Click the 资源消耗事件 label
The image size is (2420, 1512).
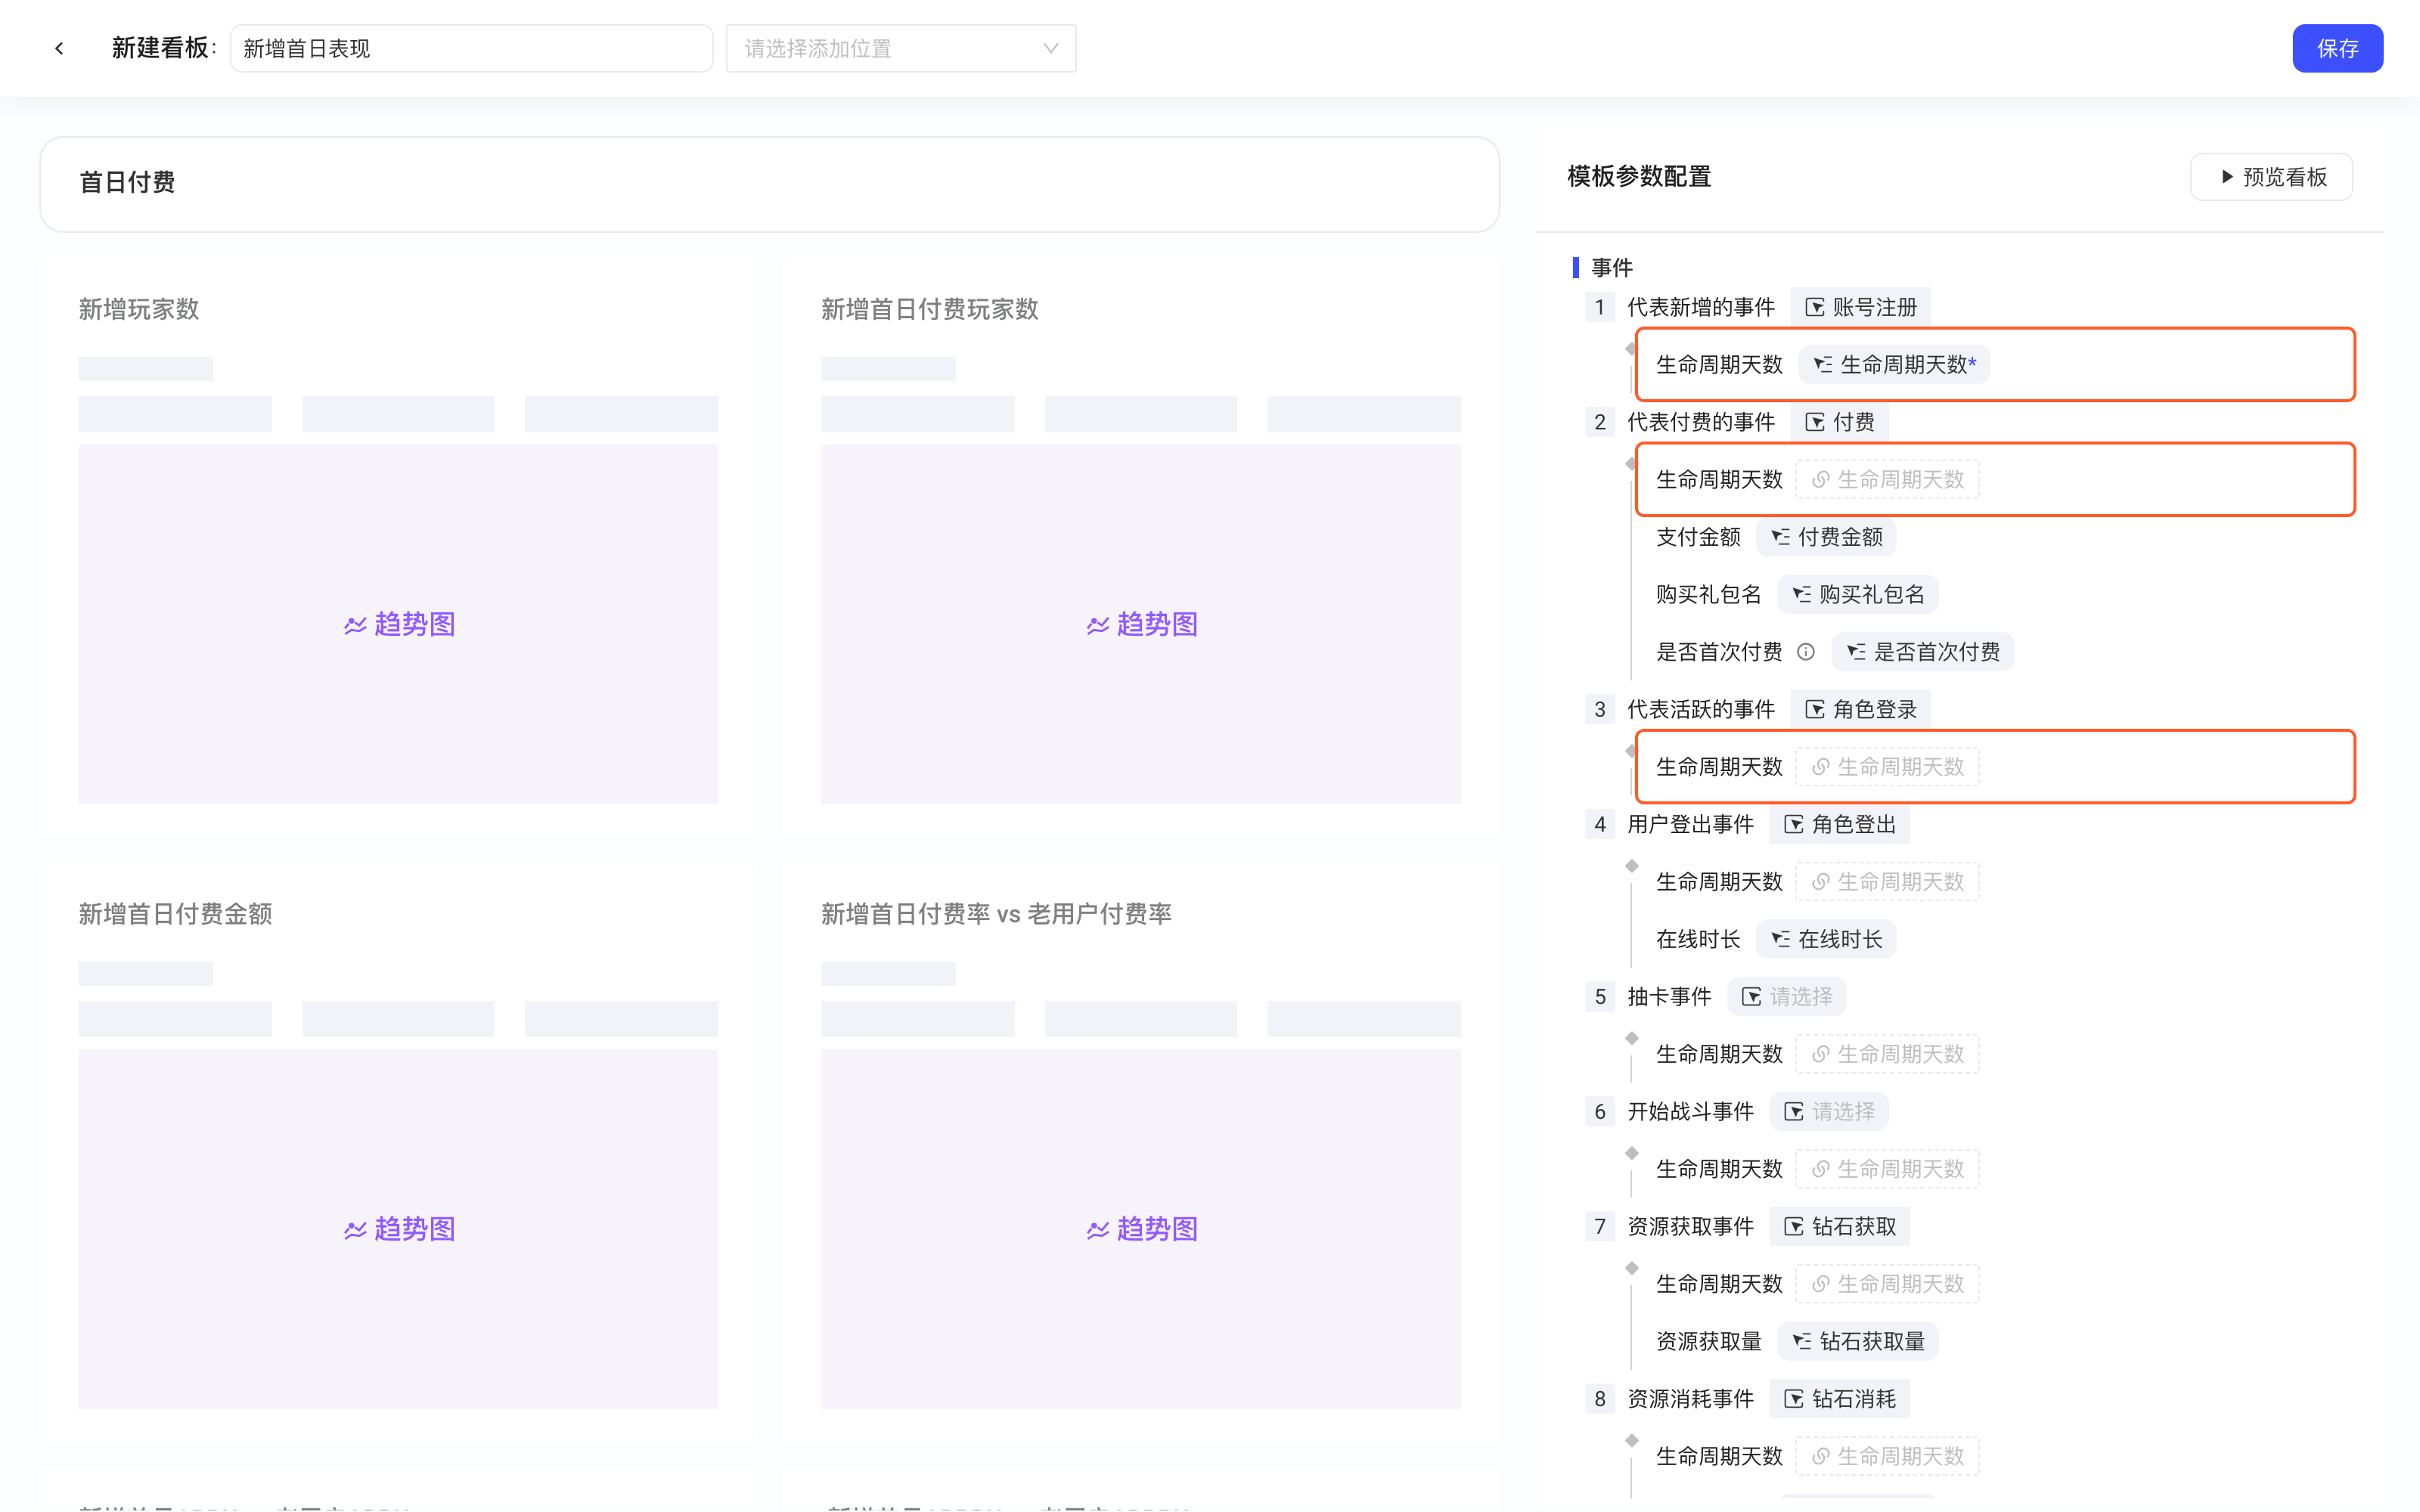pos(1690,1400)
